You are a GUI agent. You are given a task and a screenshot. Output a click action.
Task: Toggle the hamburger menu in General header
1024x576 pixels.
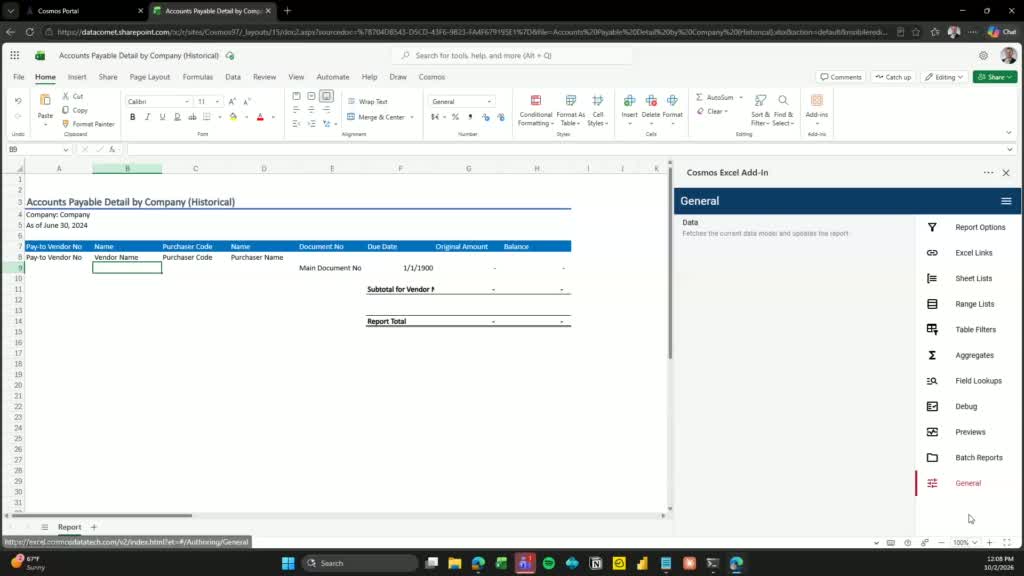coord(1006,201)
